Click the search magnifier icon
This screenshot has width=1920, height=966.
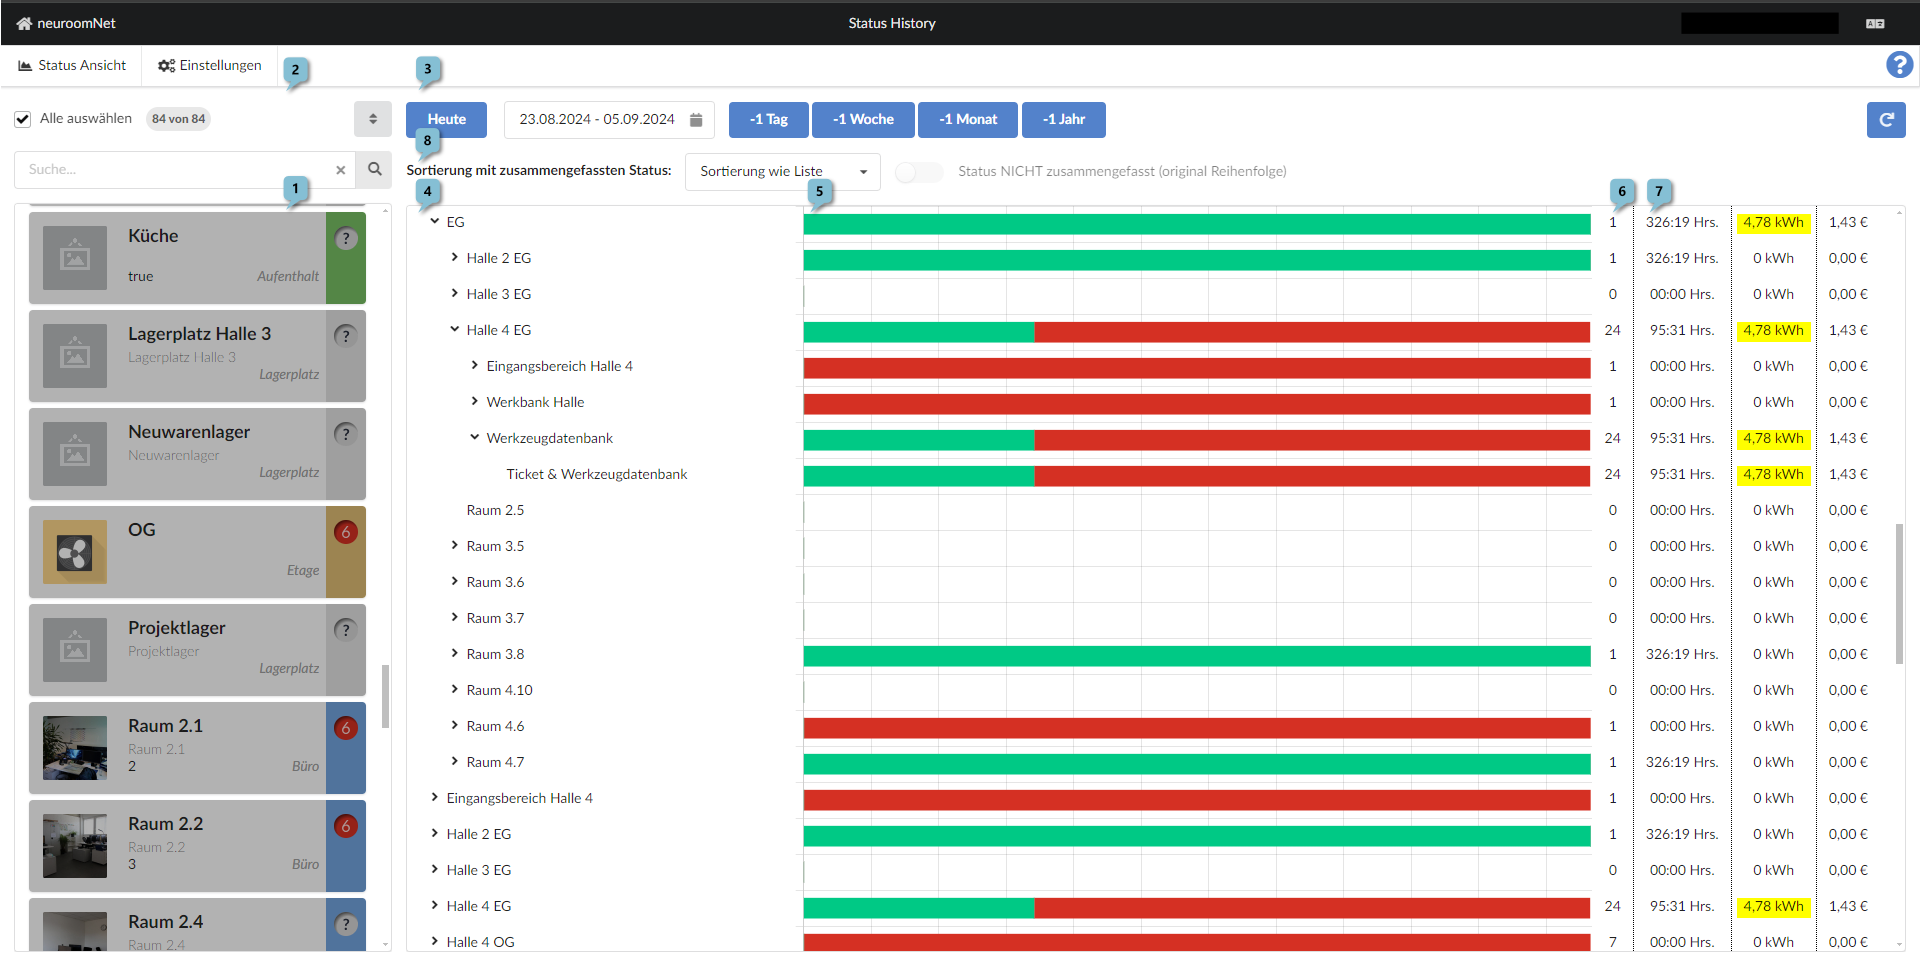click(x=375, y=170)
